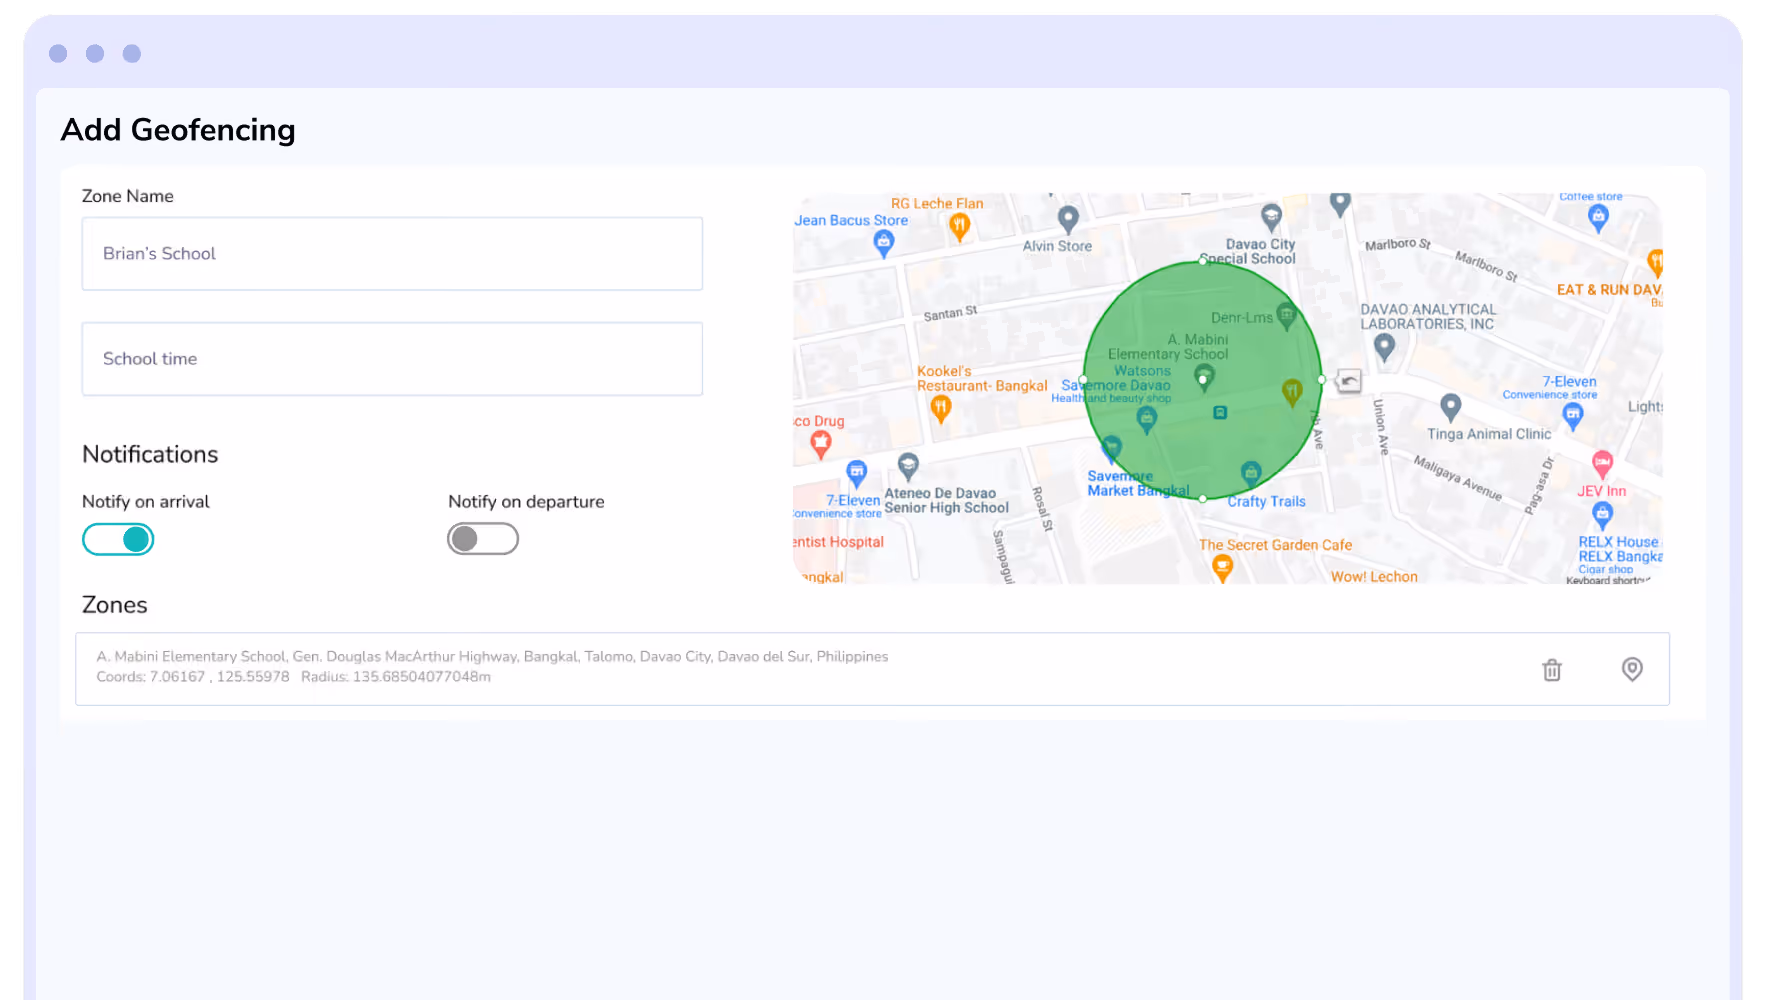Grab the geofence circle's right radius handle
The width and height of the screenshot is (1766, 1000).
pos(1321,380)
